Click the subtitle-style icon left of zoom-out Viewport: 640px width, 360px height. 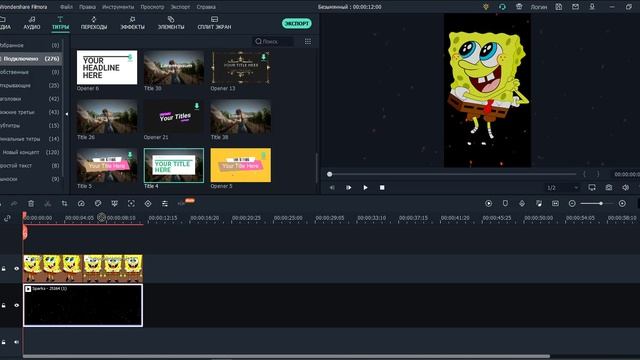556,203
